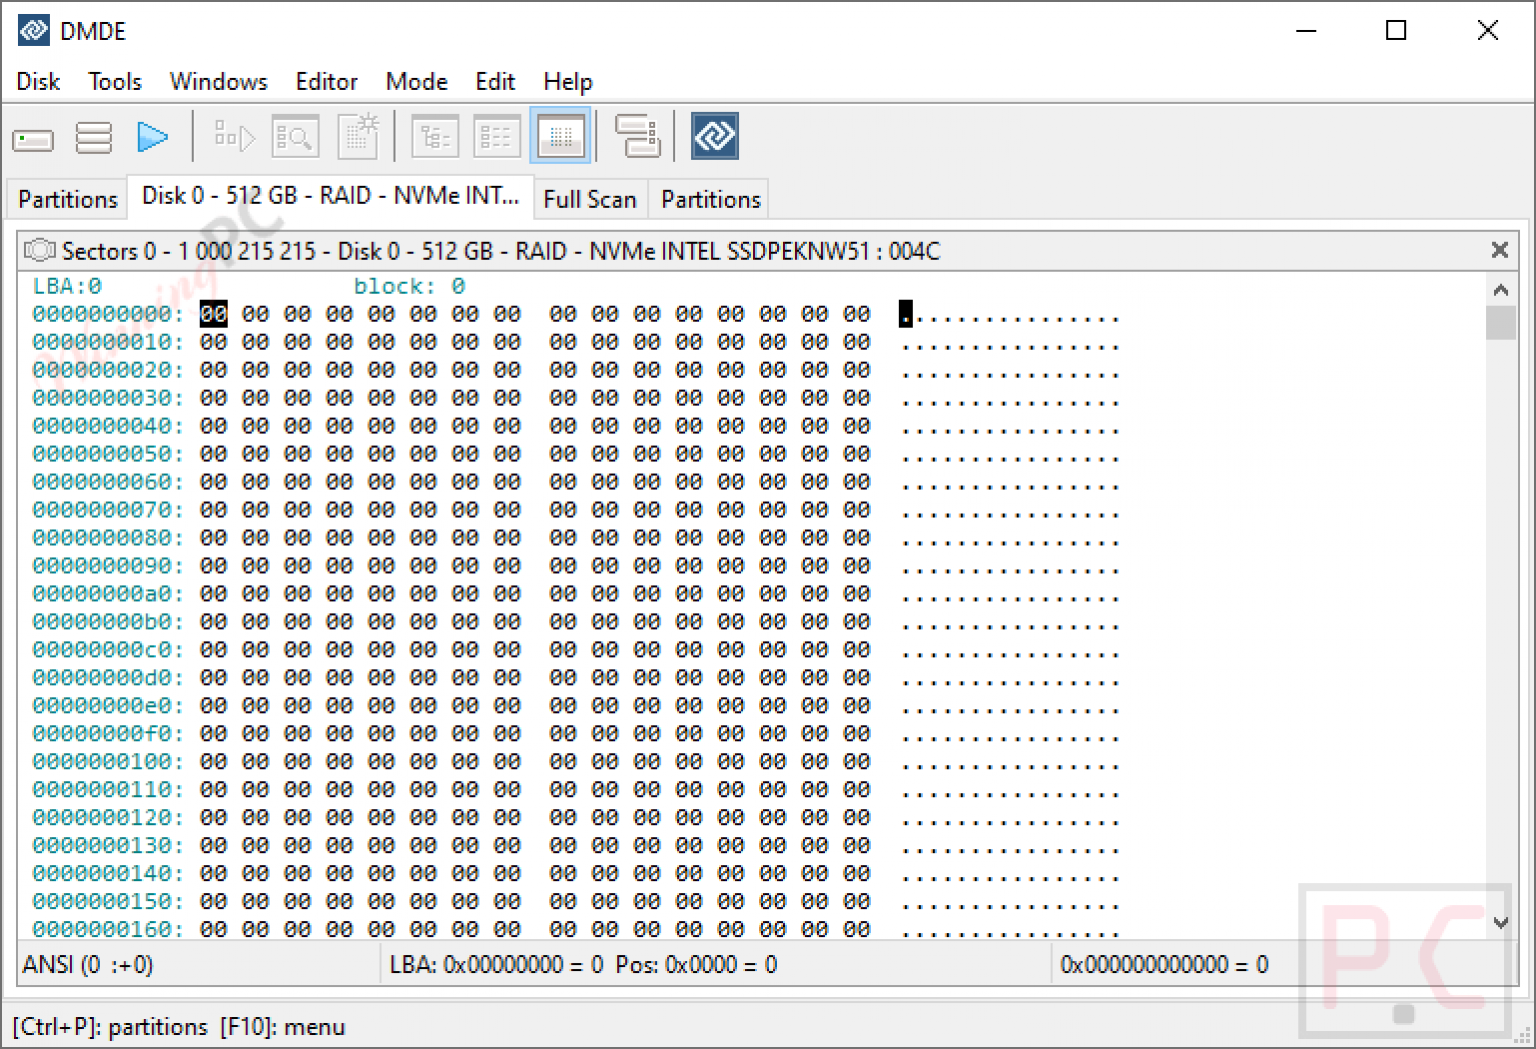
Task: Click the search magnifier toolbar icon
Action: pyautogui.click(x=296, y=137)
